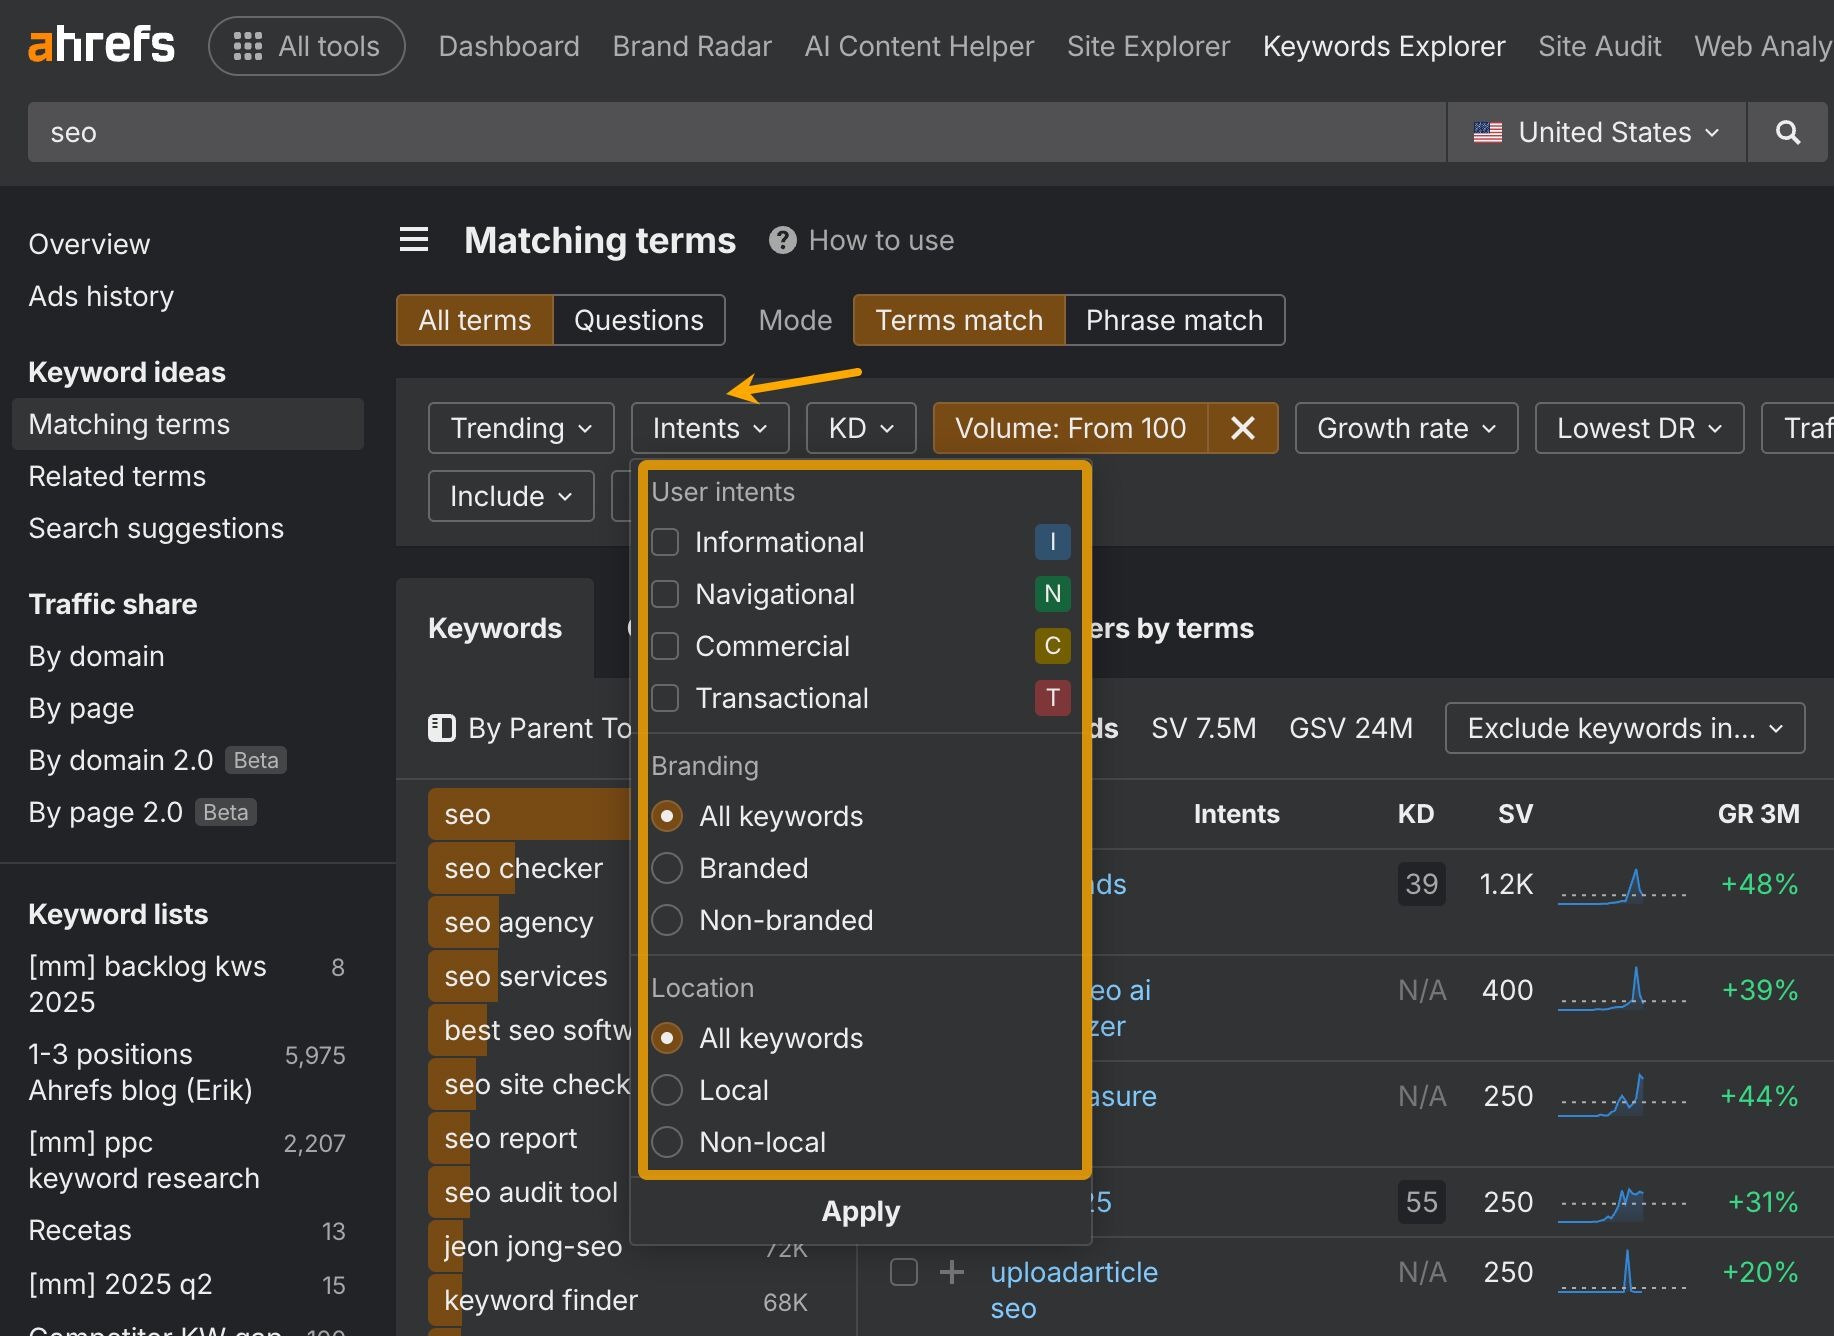Check the Informational intent checkbox

click(665, 541)
